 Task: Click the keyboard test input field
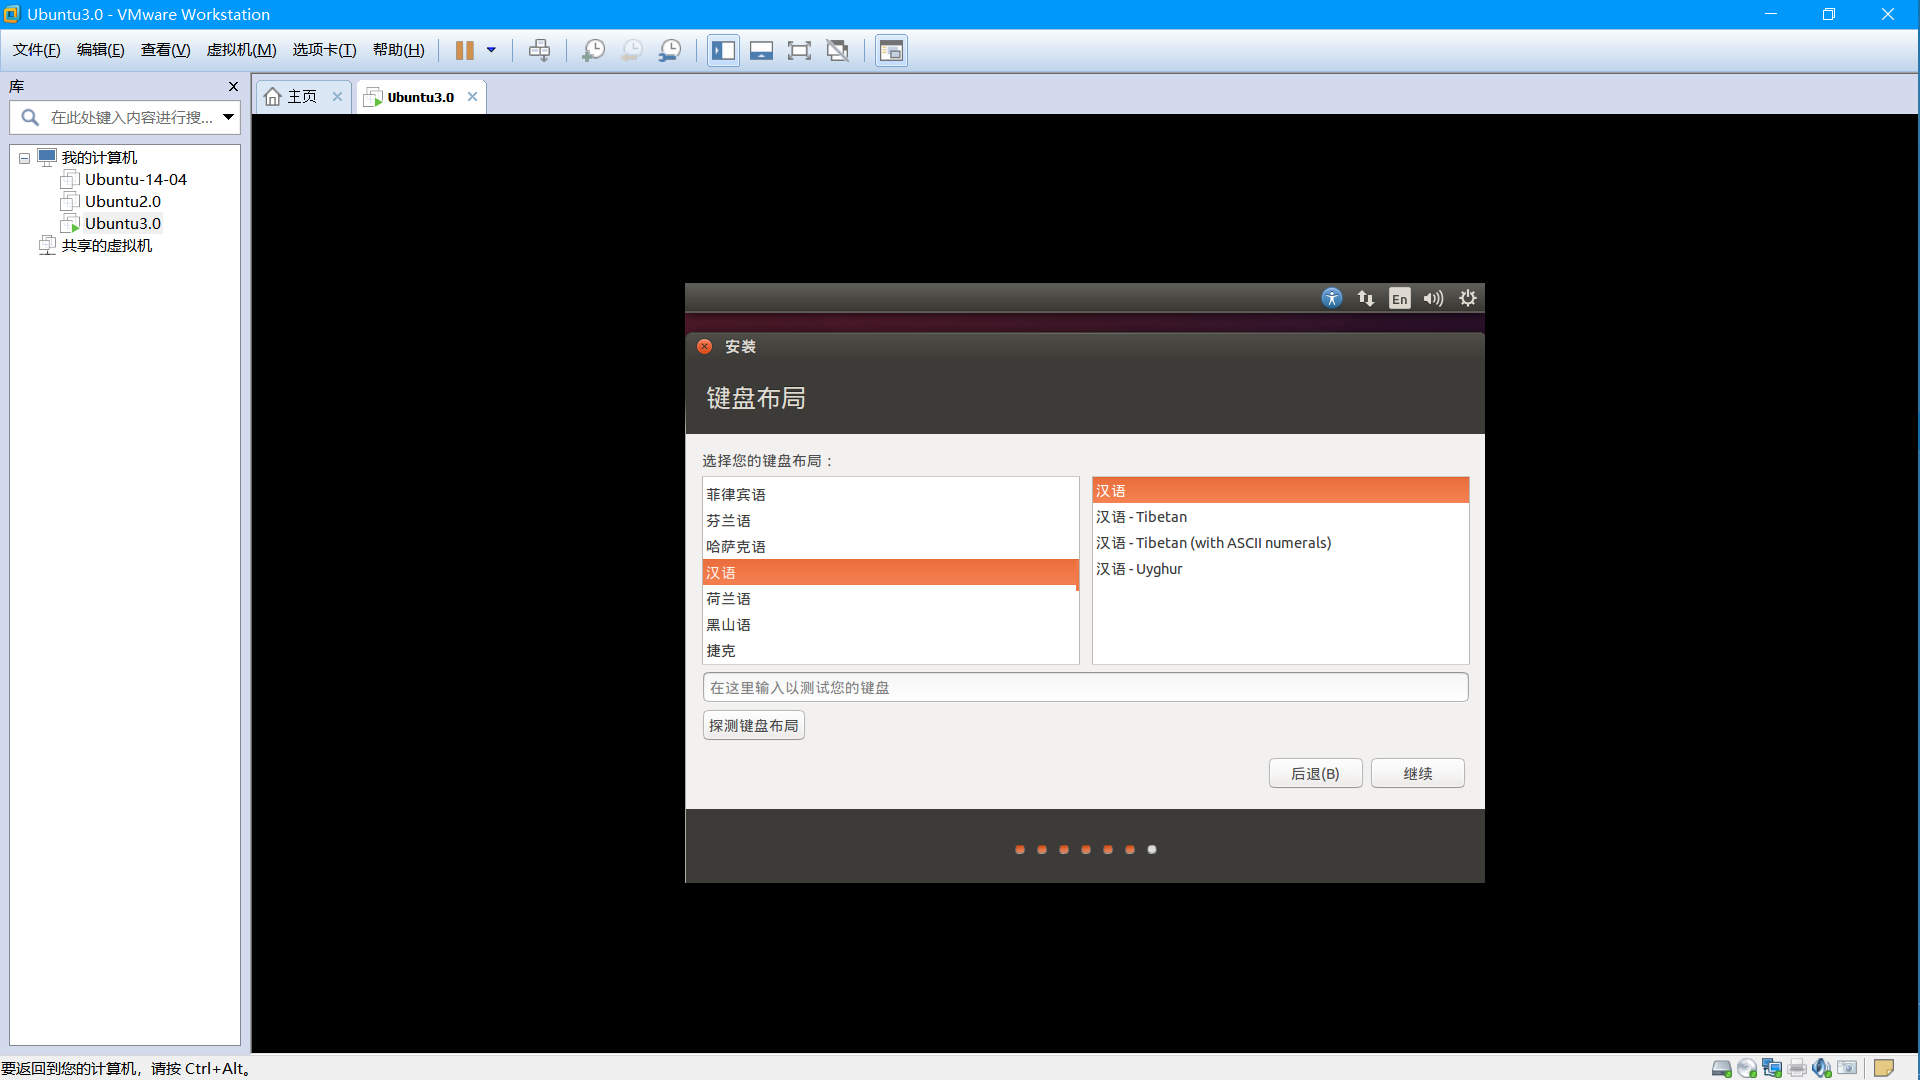click(x=1085, y=687)
